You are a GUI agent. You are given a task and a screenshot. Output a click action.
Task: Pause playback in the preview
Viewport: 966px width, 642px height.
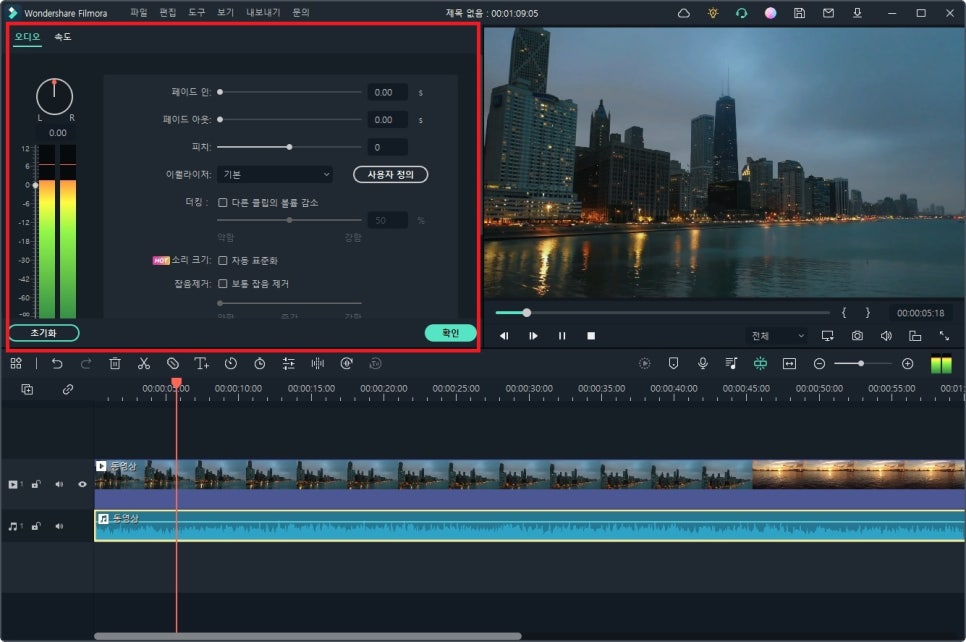(562, 336)
